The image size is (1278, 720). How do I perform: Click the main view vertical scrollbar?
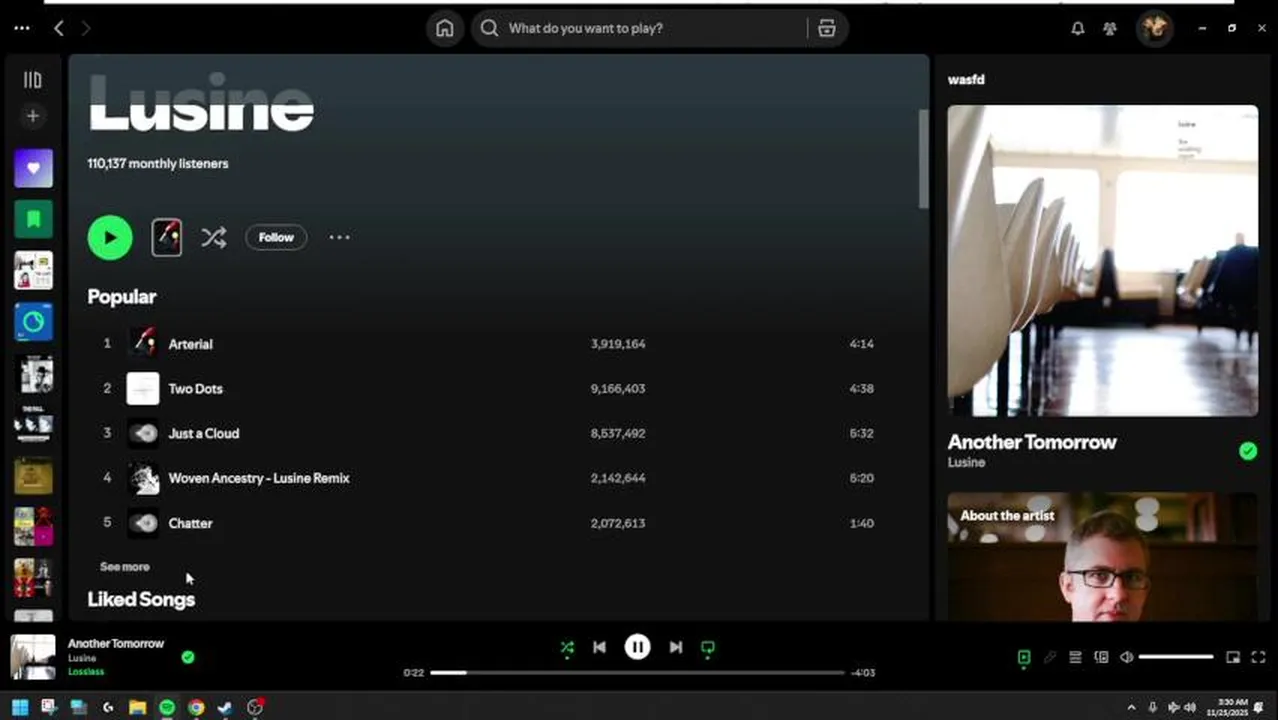(x=923, y=160)
